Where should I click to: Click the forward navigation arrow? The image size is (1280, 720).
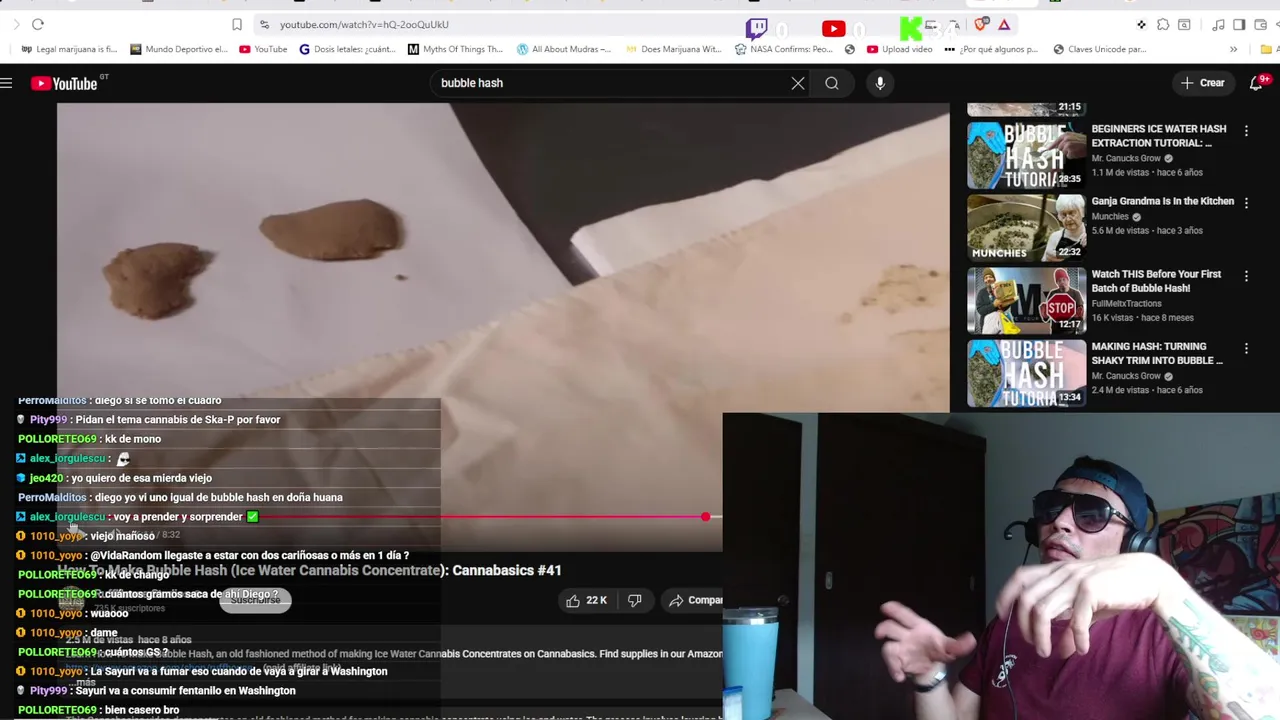(16, 24)
